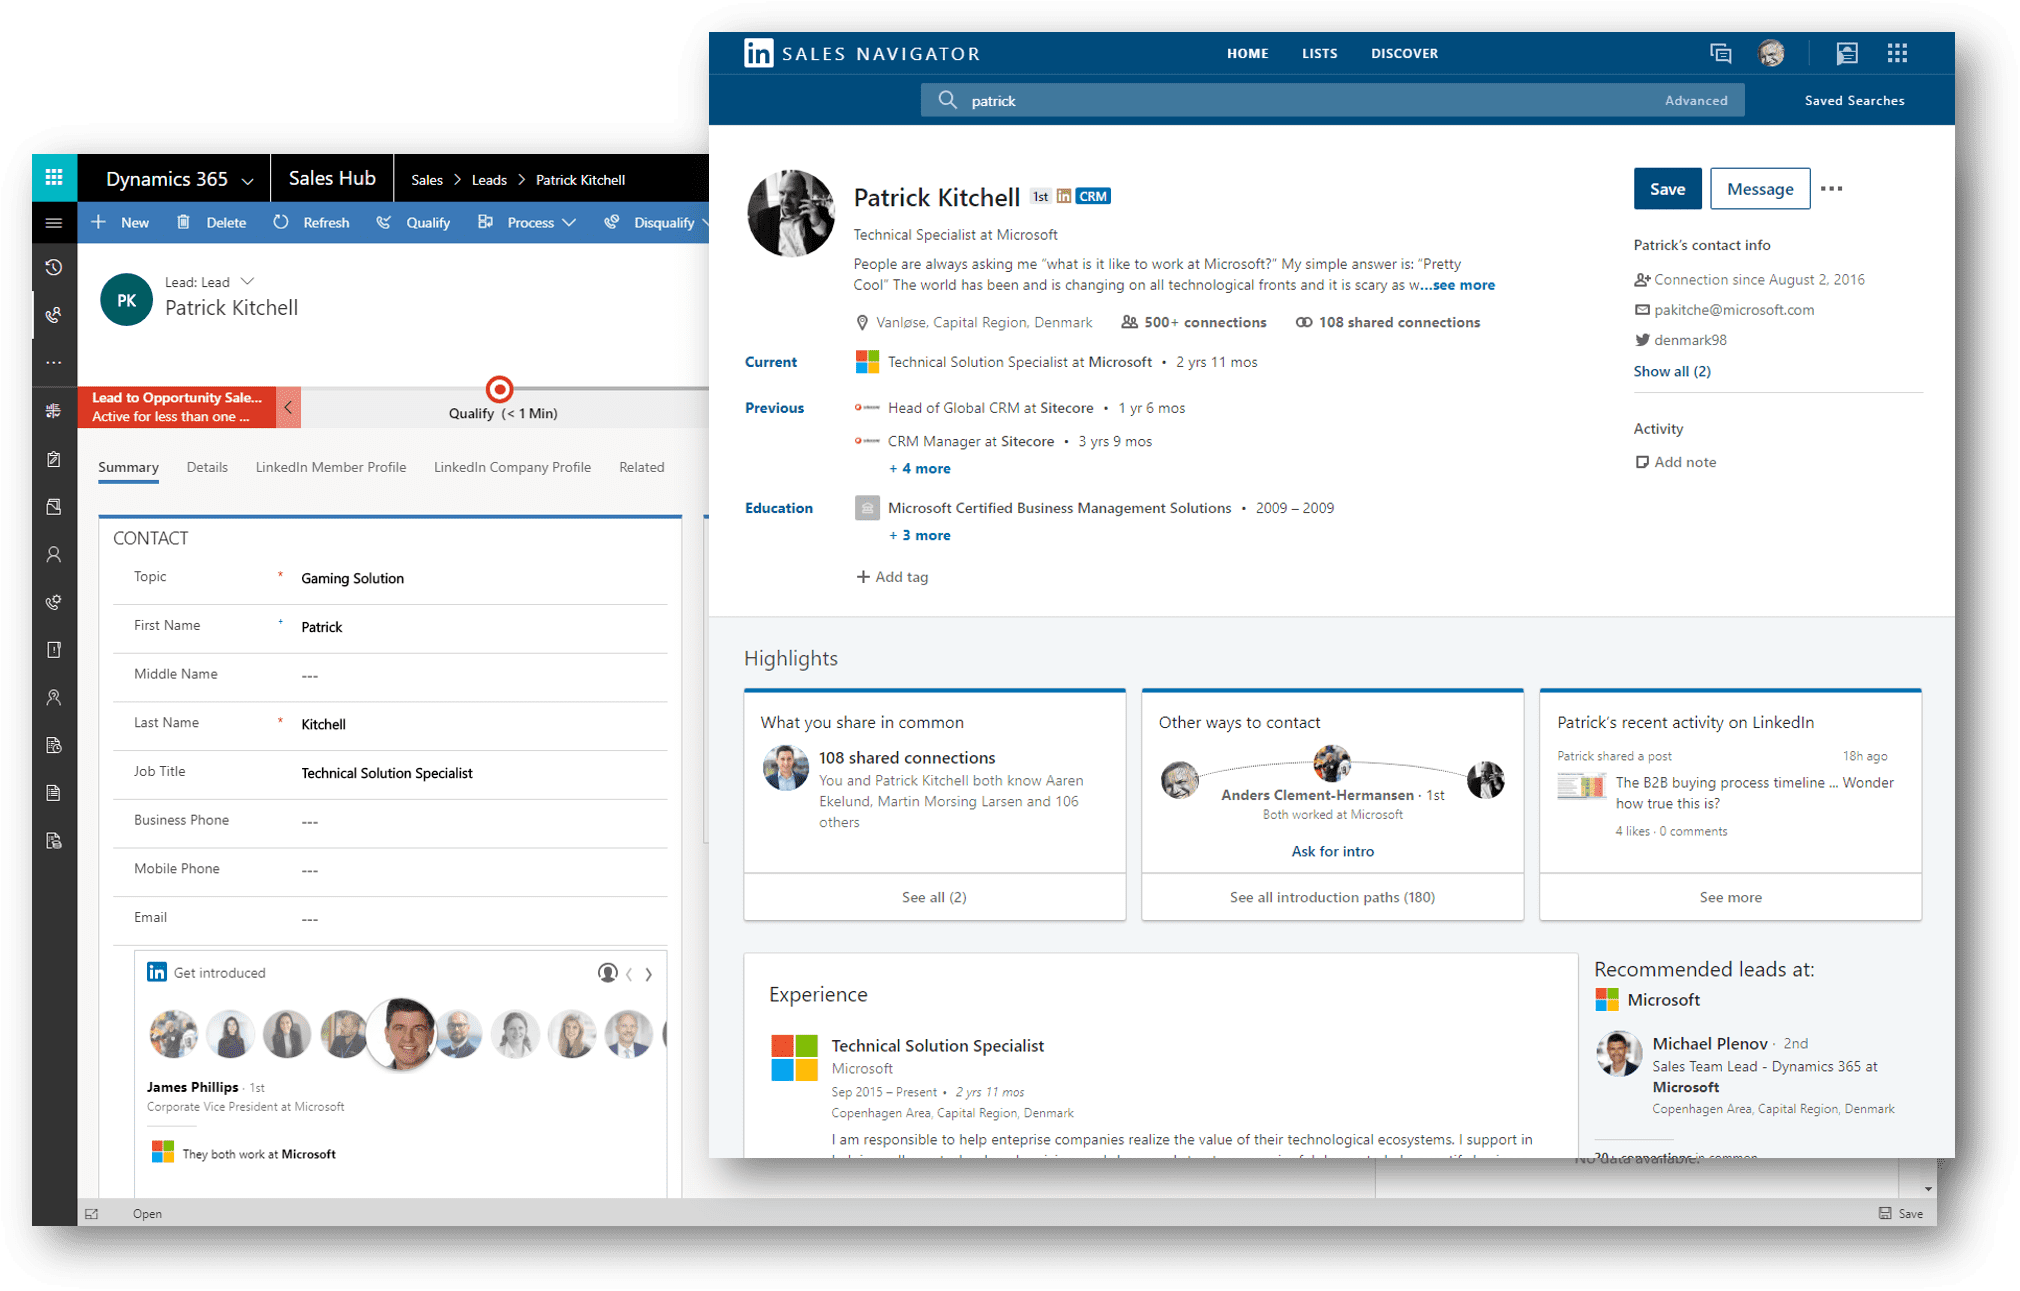Open the LinkedIn Company Profile tab

click(x=512, y=467)
